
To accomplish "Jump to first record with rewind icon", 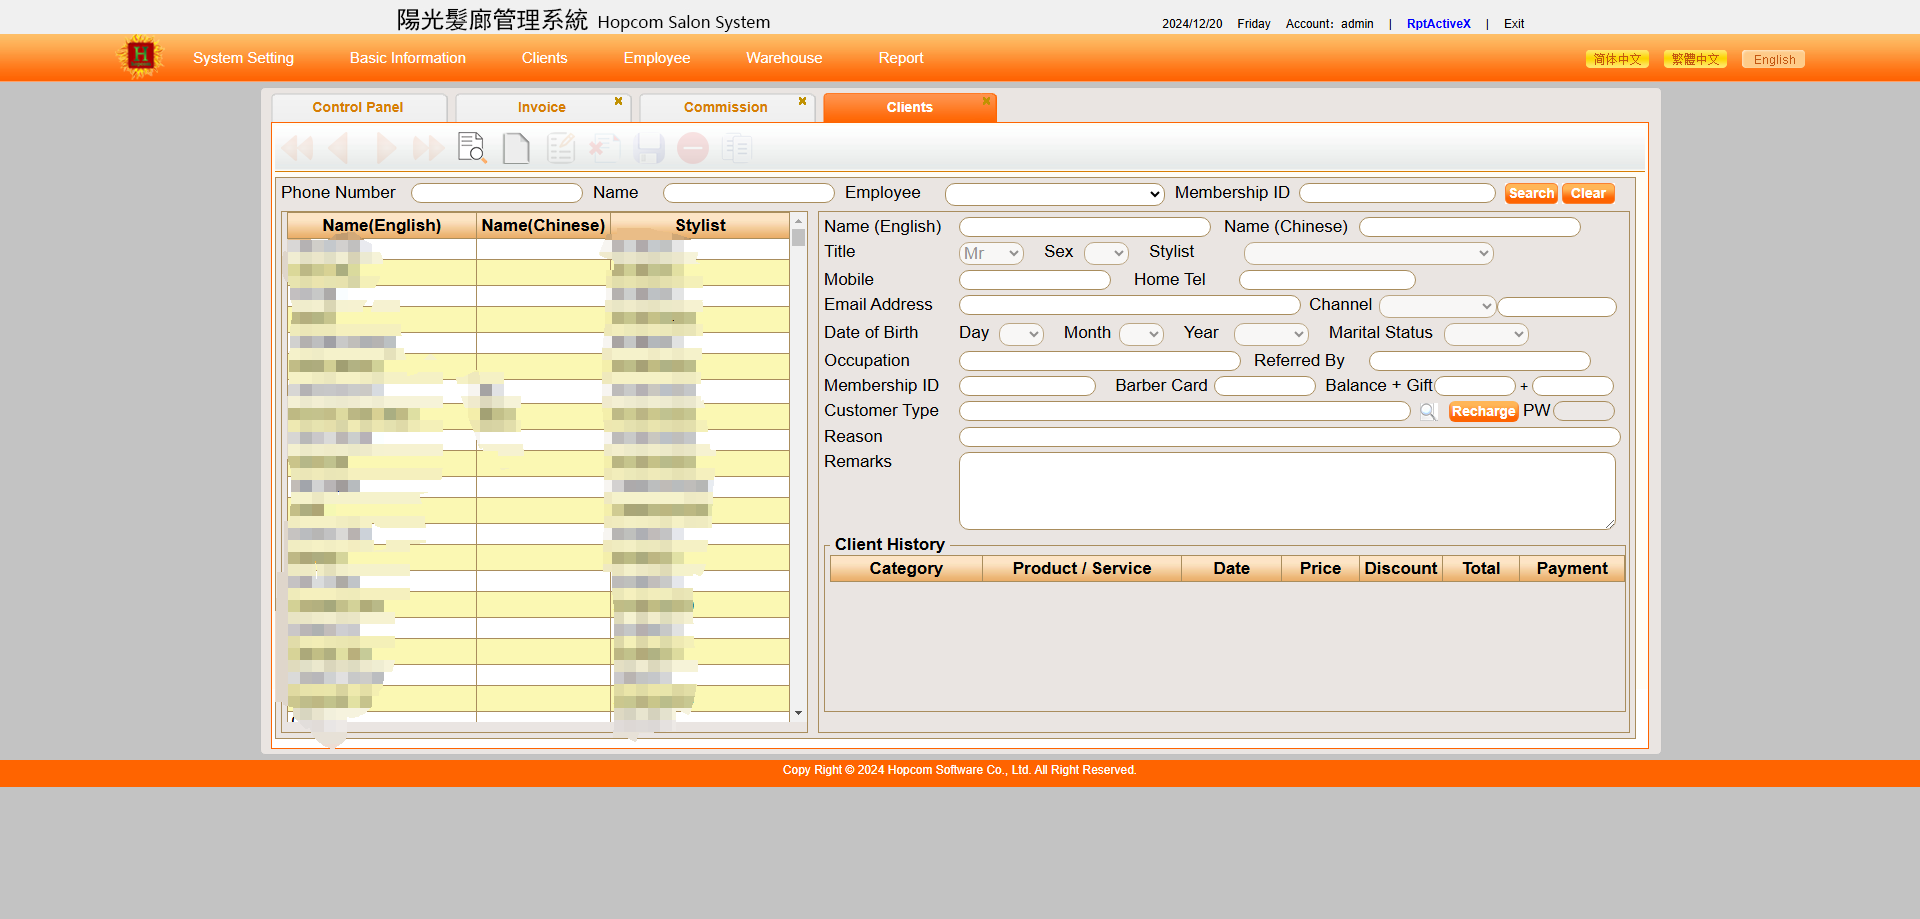I will click(x=297, y=148).
